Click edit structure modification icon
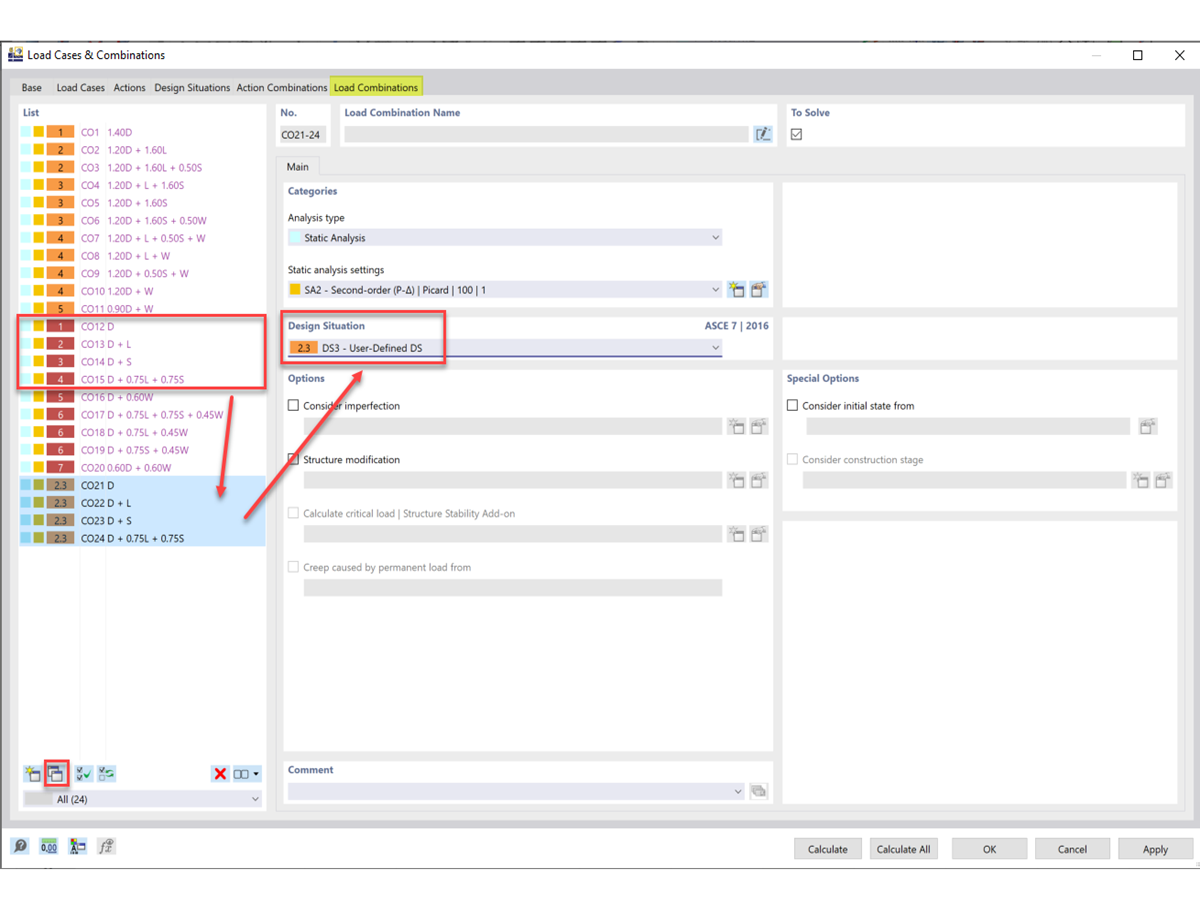 [759, 481]
